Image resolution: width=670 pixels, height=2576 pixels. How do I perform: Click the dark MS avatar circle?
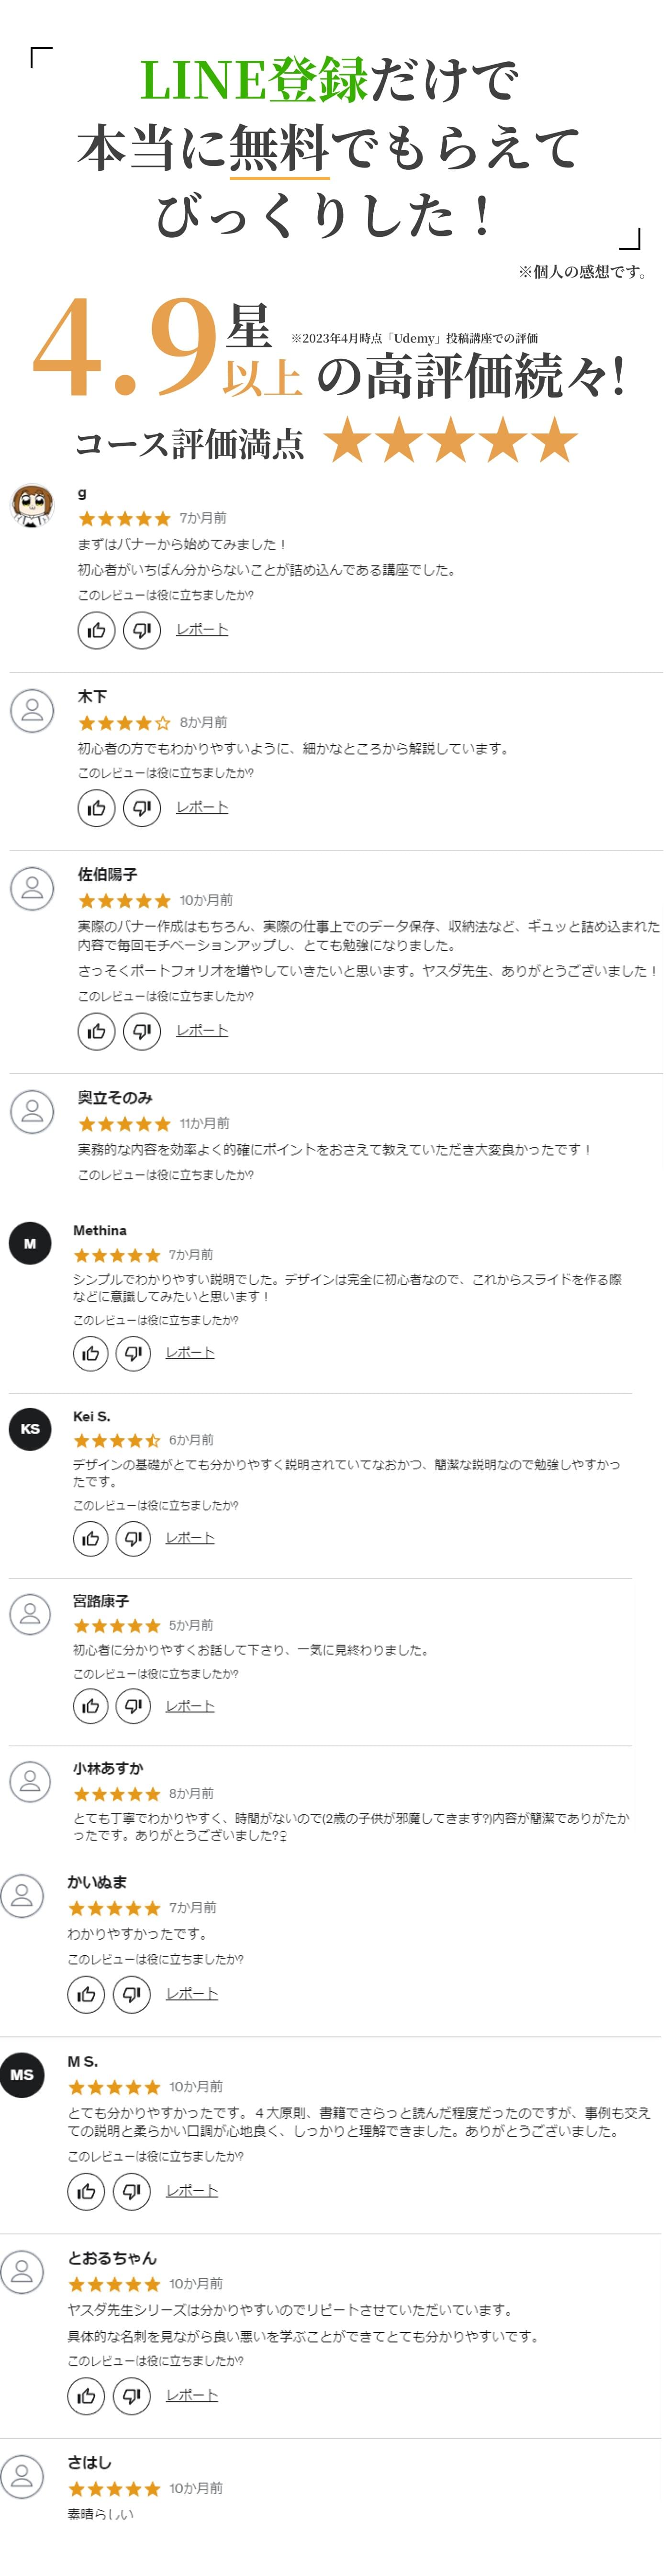[x=22, y=2075]
